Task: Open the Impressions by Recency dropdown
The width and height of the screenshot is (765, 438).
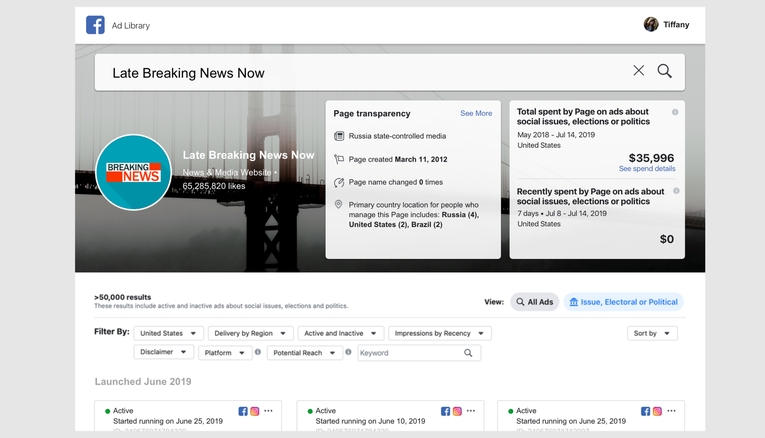Action: (x=440, y=333)
